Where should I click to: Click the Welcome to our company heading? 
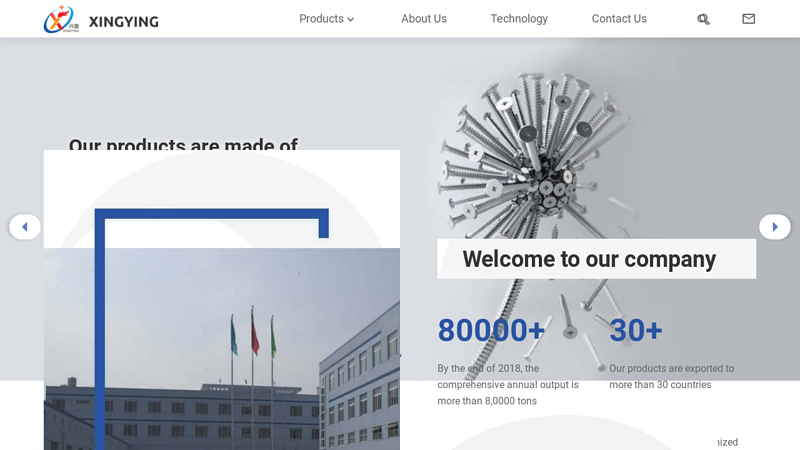(x=589, y=259)
